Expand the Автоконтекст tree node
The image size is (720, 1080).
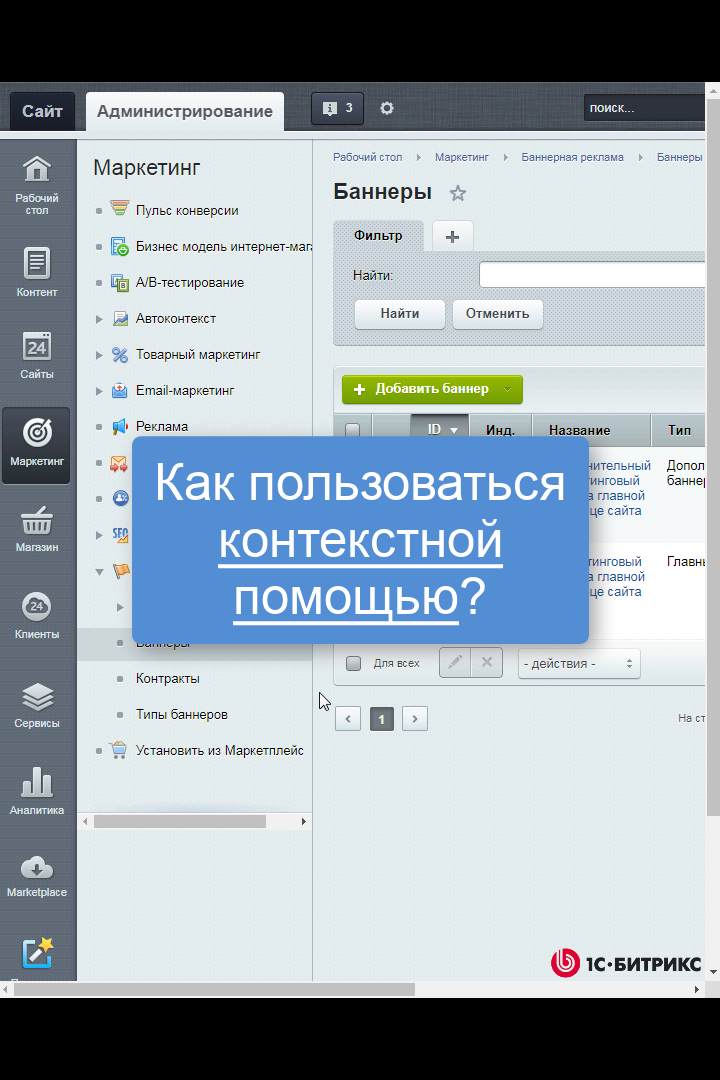pyautogui.click(x=99, y=319)
